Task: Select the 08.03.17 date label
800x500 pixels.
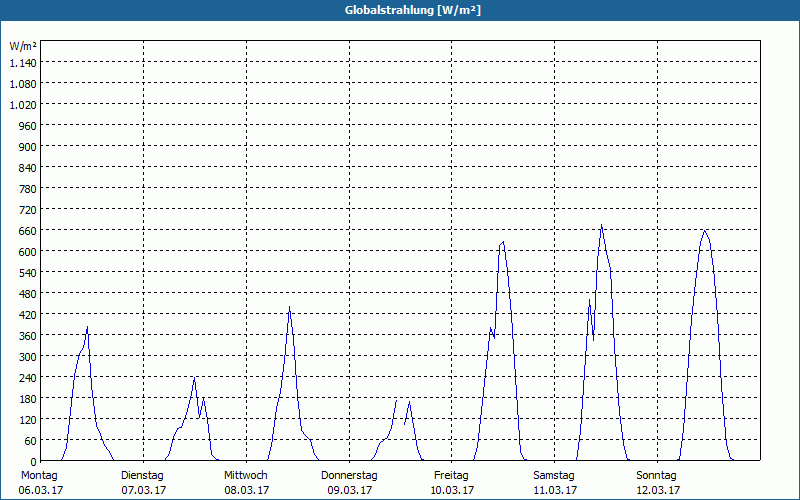Action: (247, 490)
